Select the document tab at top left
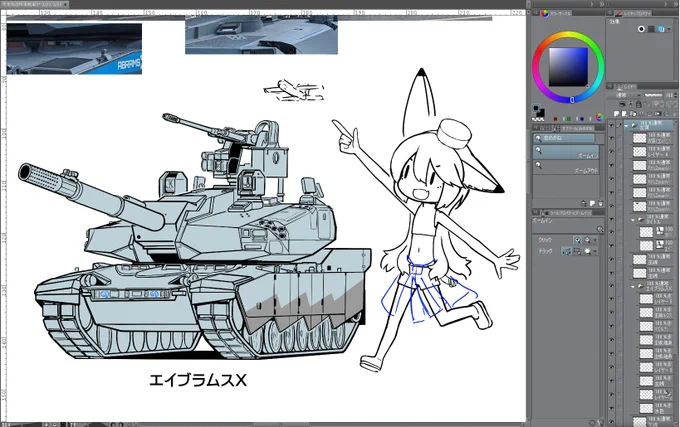 (x=34, y=4)
